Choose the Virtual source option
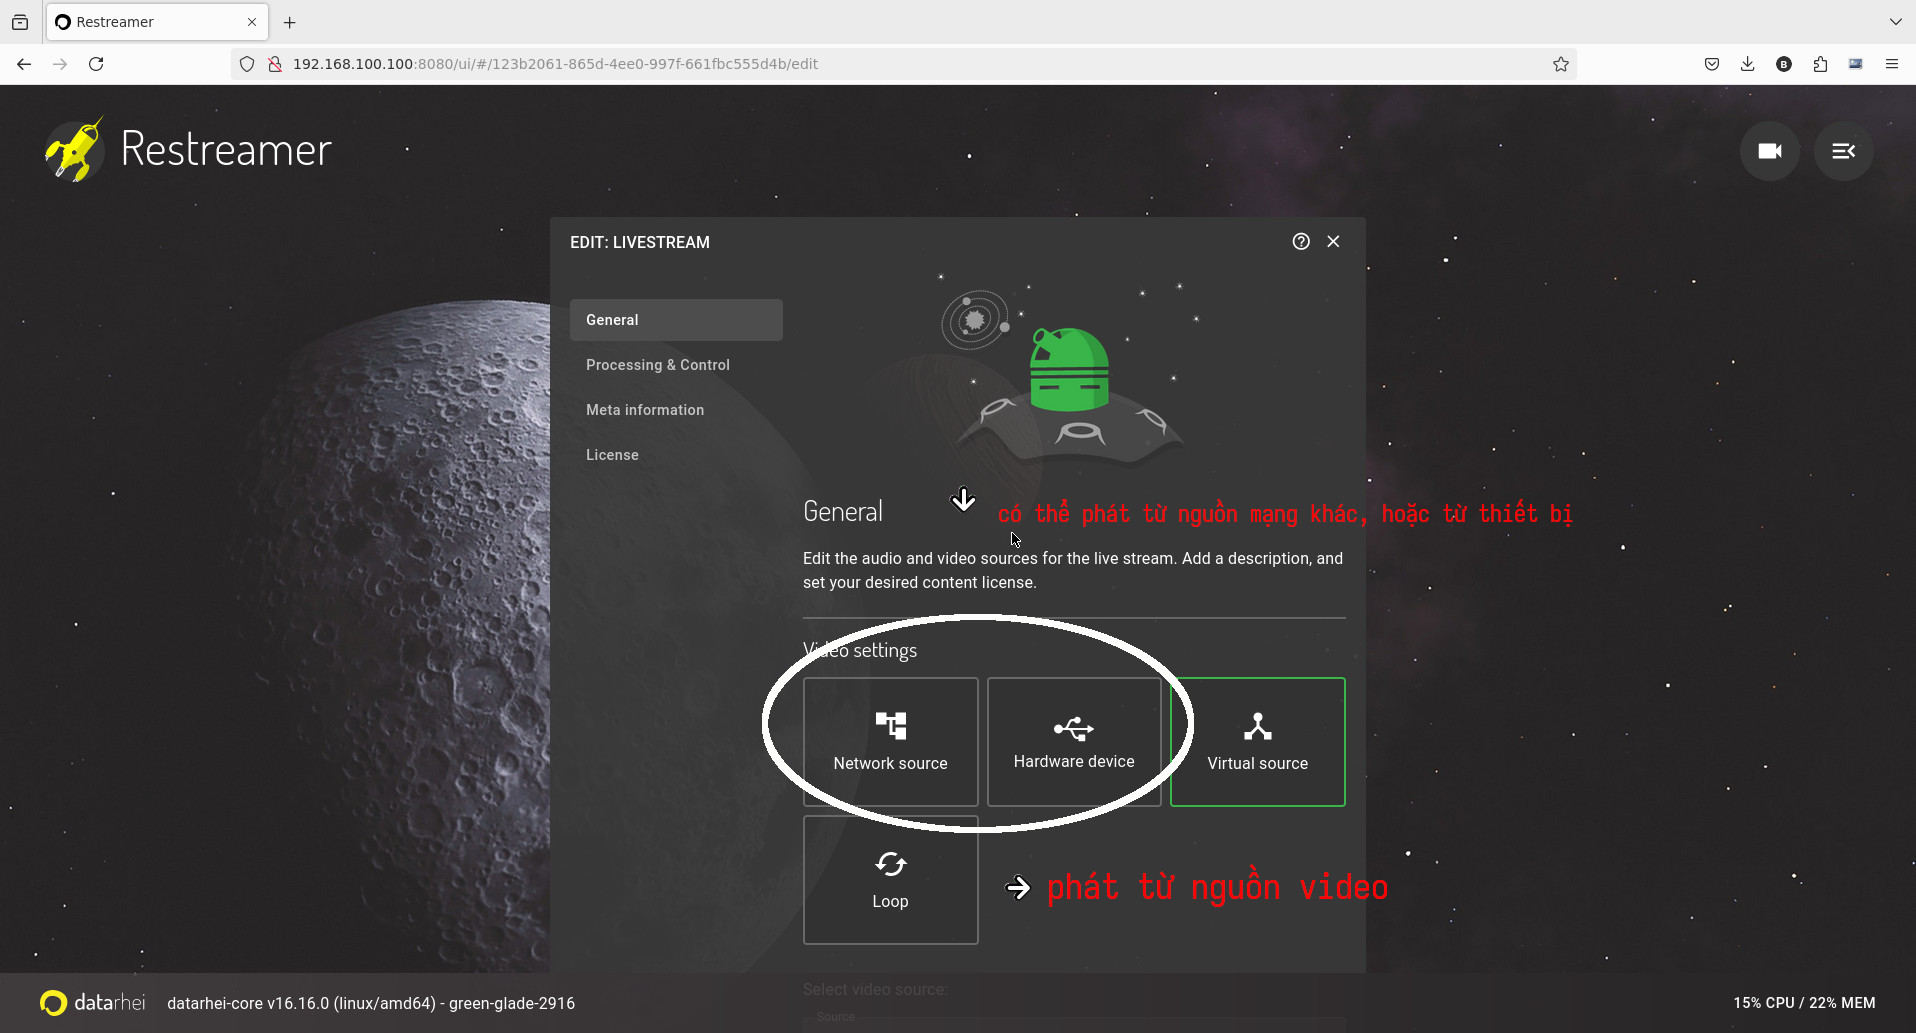The width and height of the screenshot is (1916, 1033). click(x=1257, y=742)
